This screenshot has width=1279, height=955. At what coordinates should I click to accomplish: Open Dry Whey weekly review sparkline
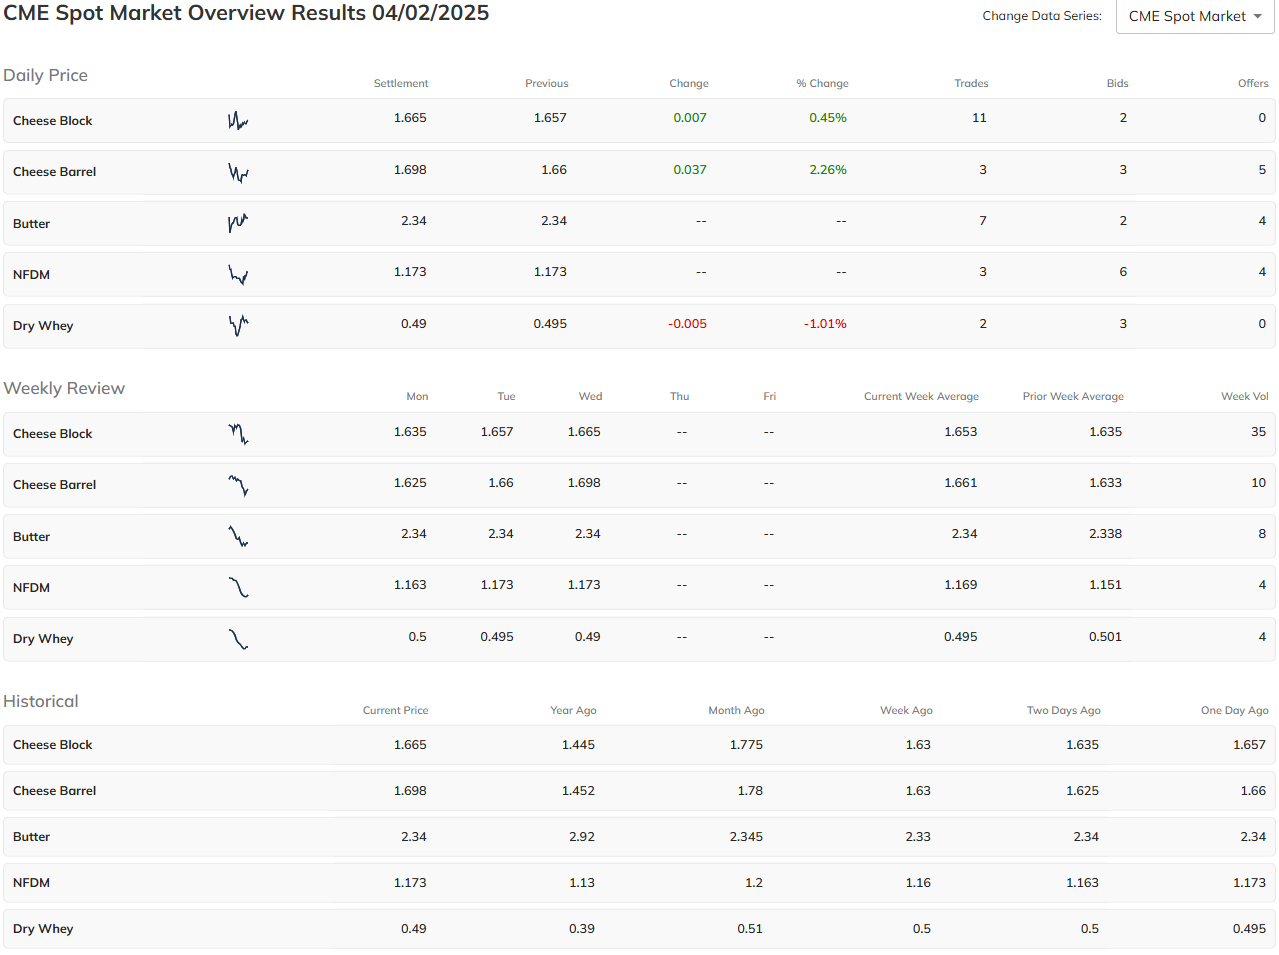[238, 638]
